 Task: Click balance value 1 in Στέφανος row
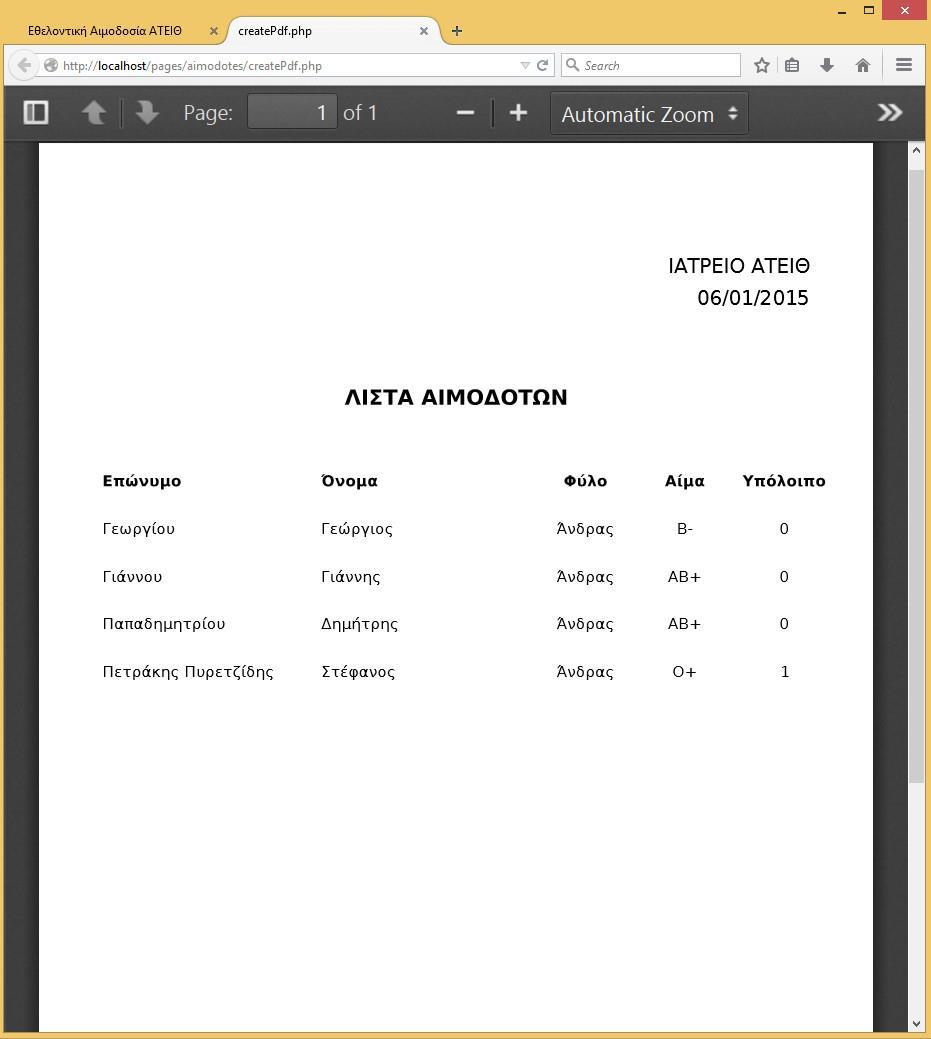click(785, 672)
